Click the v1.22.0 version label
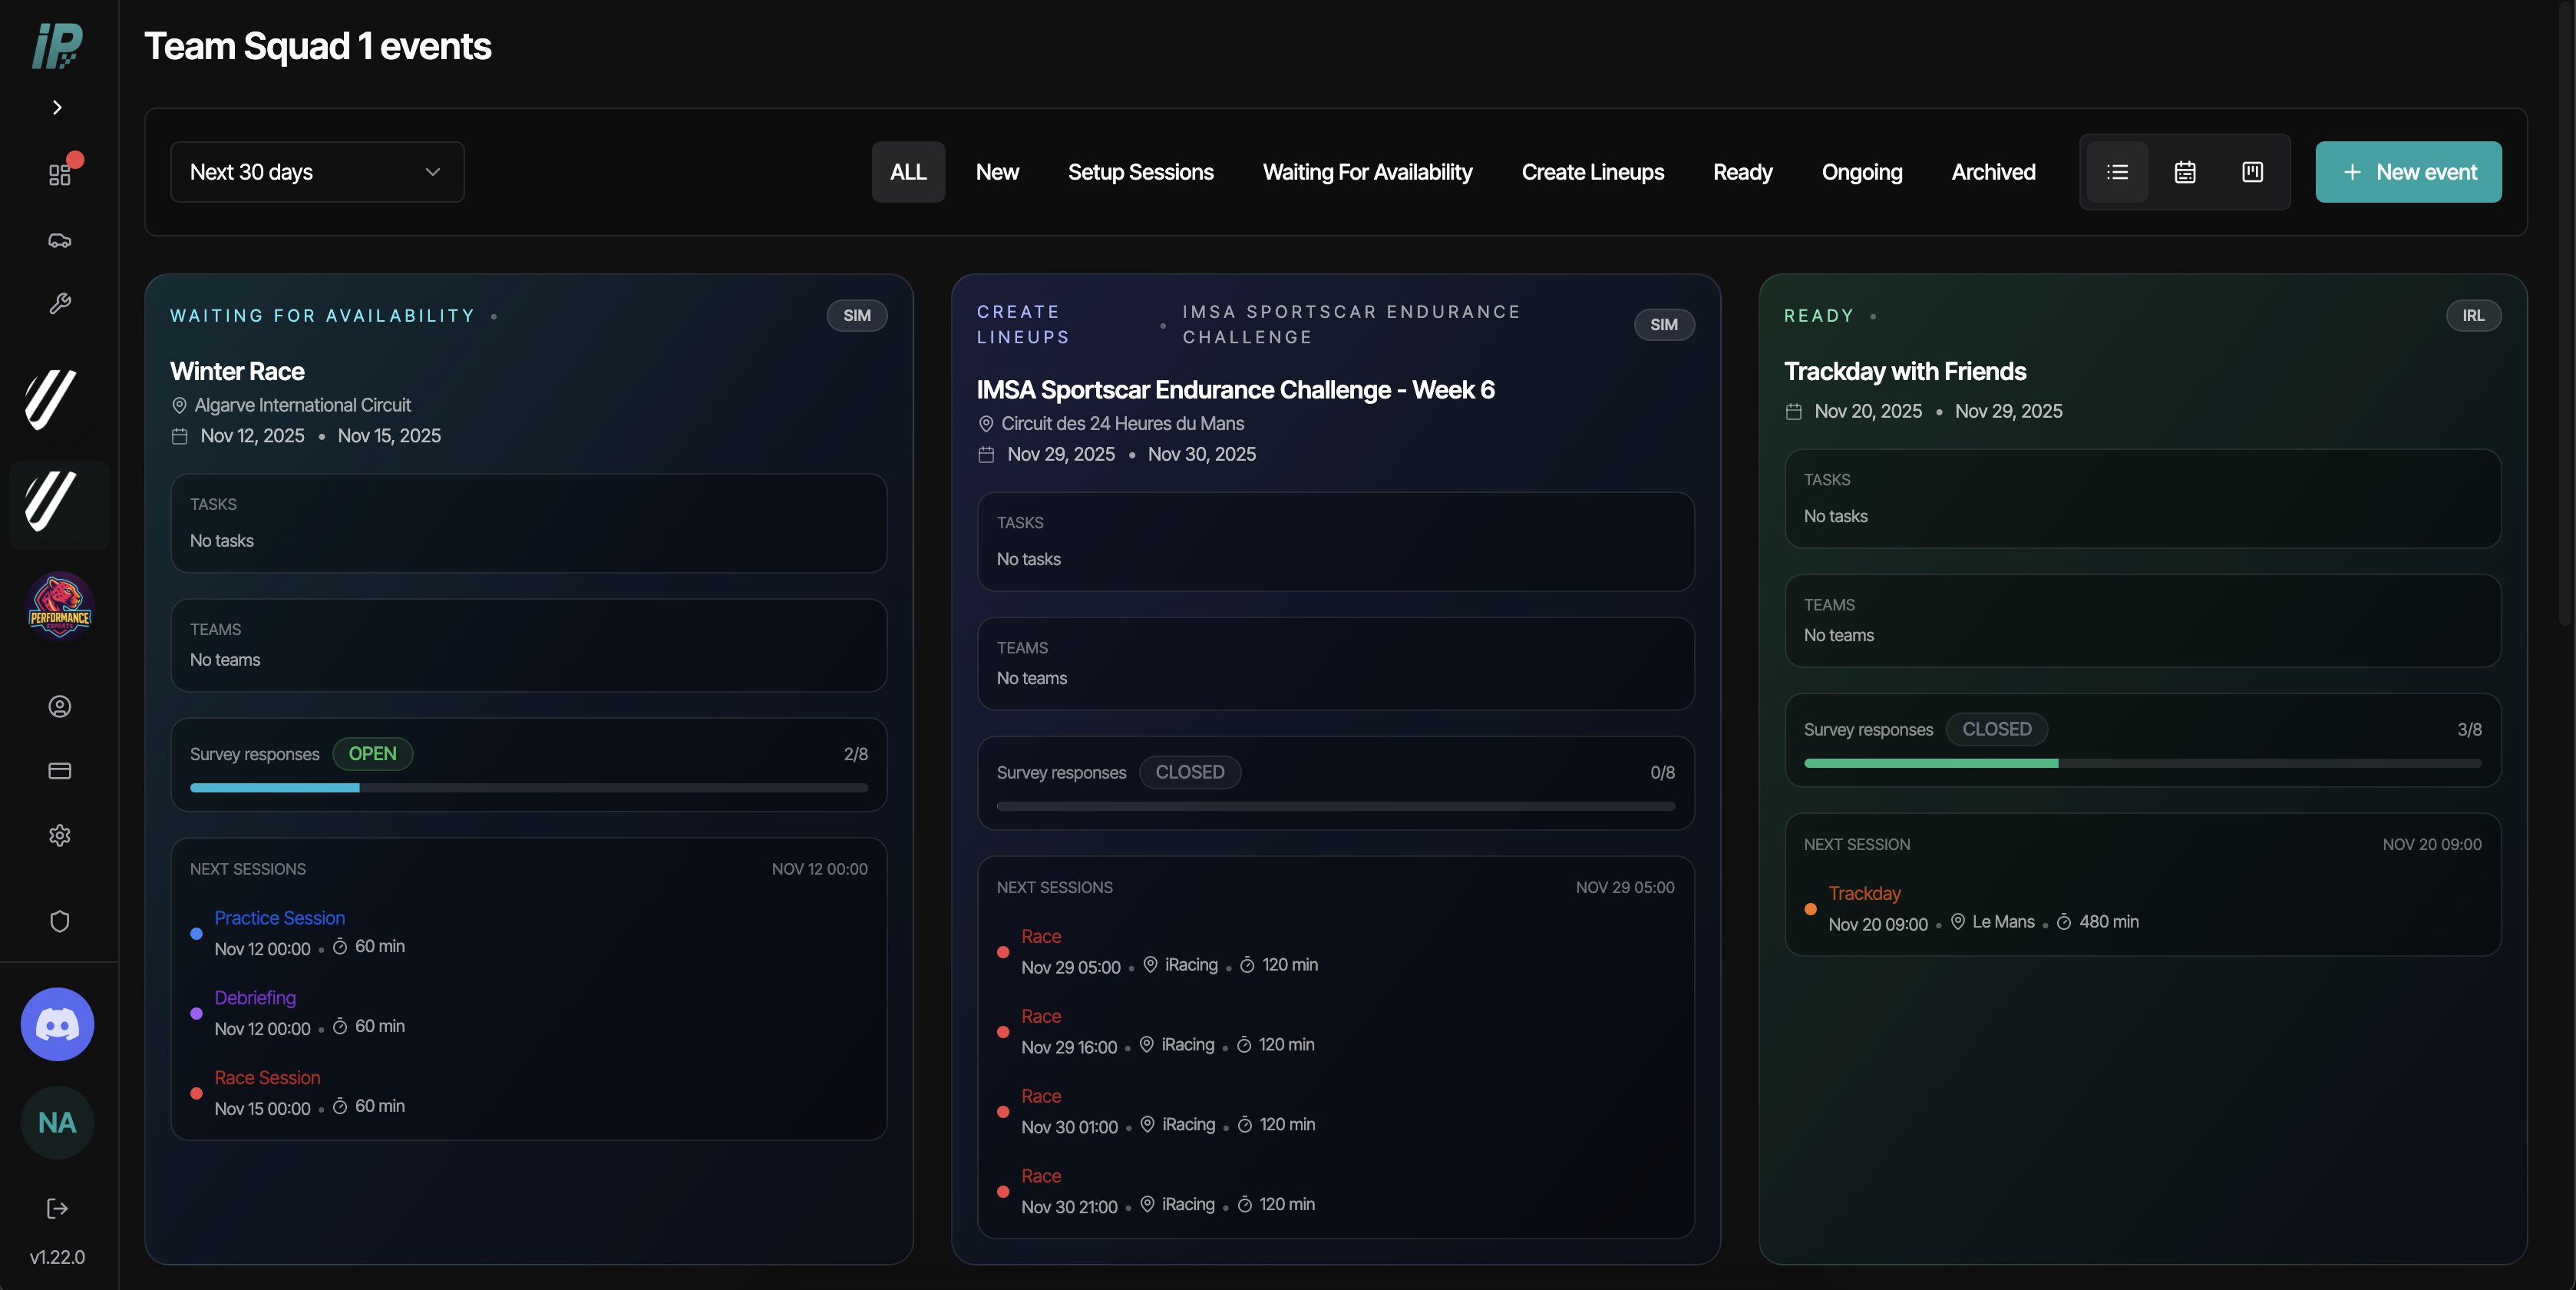 point(57,1257)
